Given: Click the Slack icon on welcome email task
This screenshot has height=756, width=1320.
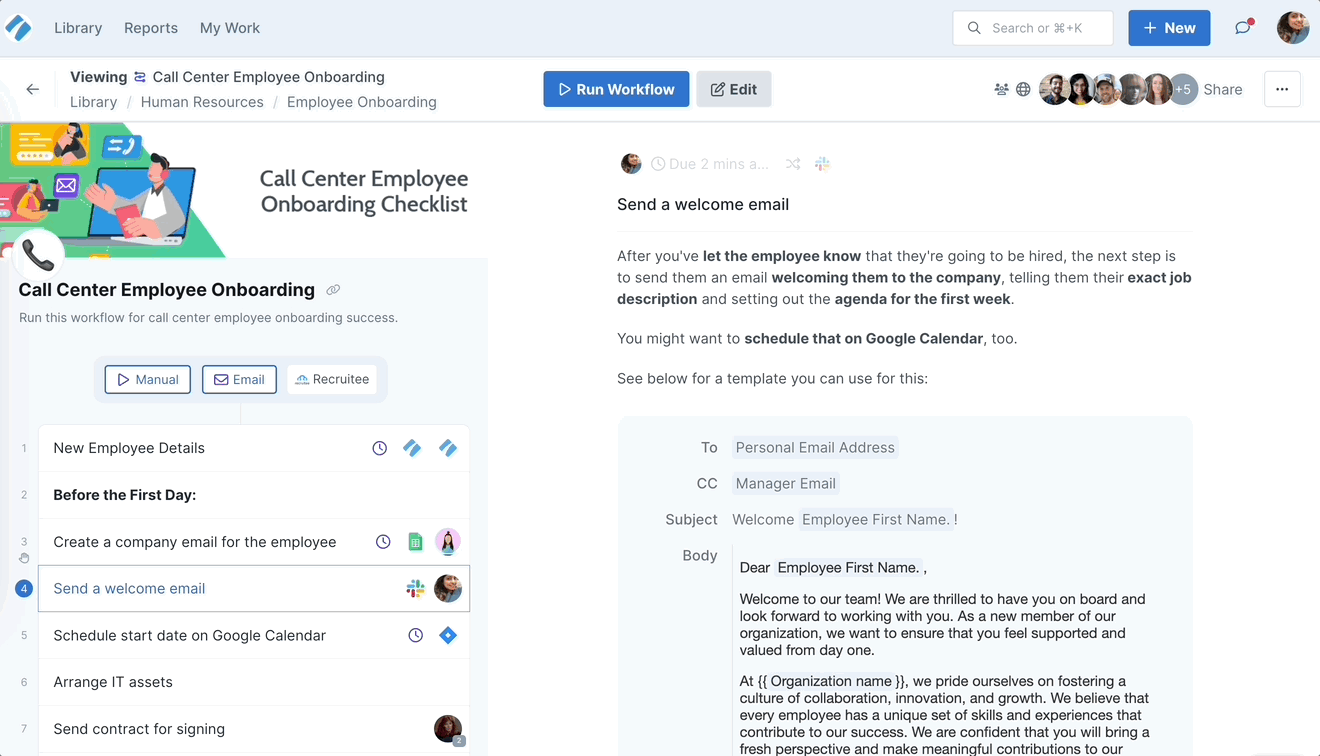Looking at the screenshot, I should (415, 589).
